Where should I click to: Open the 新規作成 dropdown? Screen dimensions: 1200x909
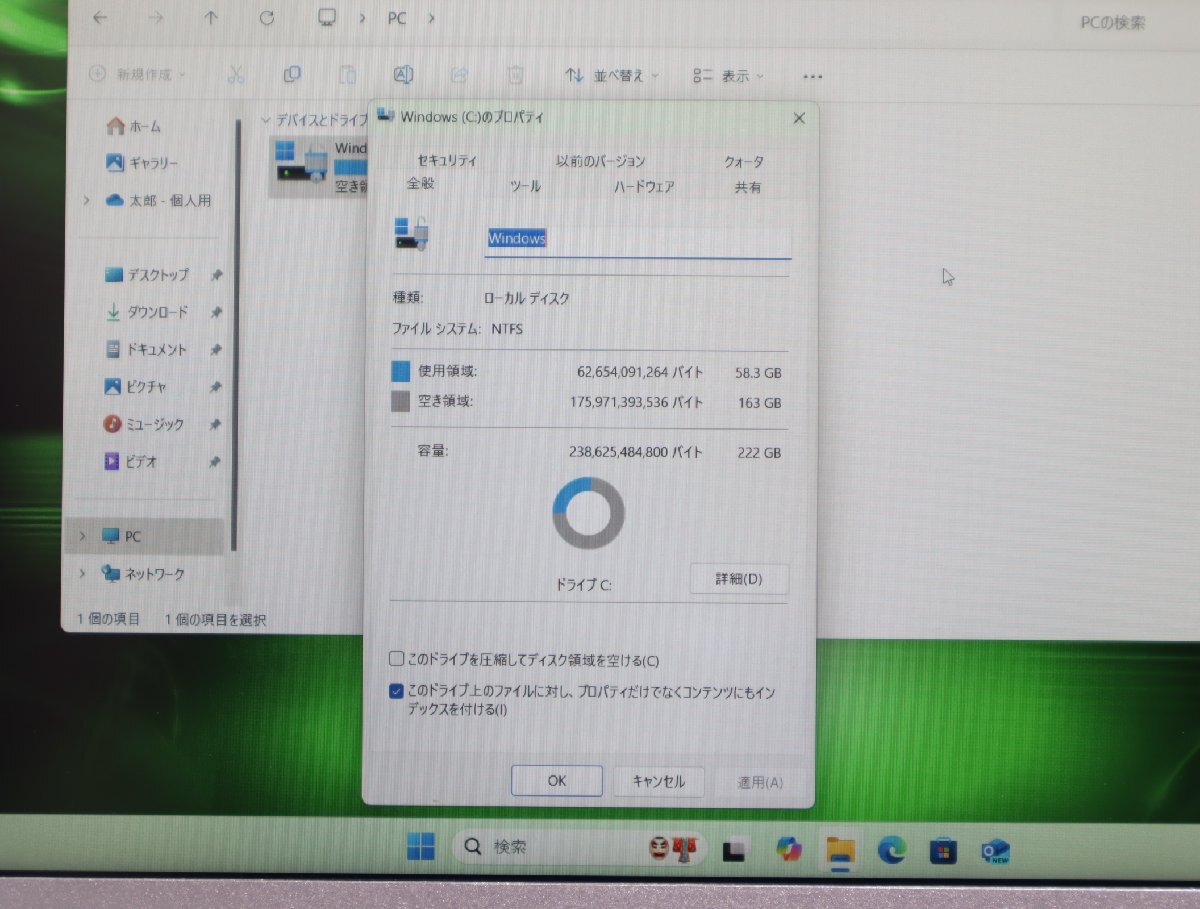click(137, 75)
